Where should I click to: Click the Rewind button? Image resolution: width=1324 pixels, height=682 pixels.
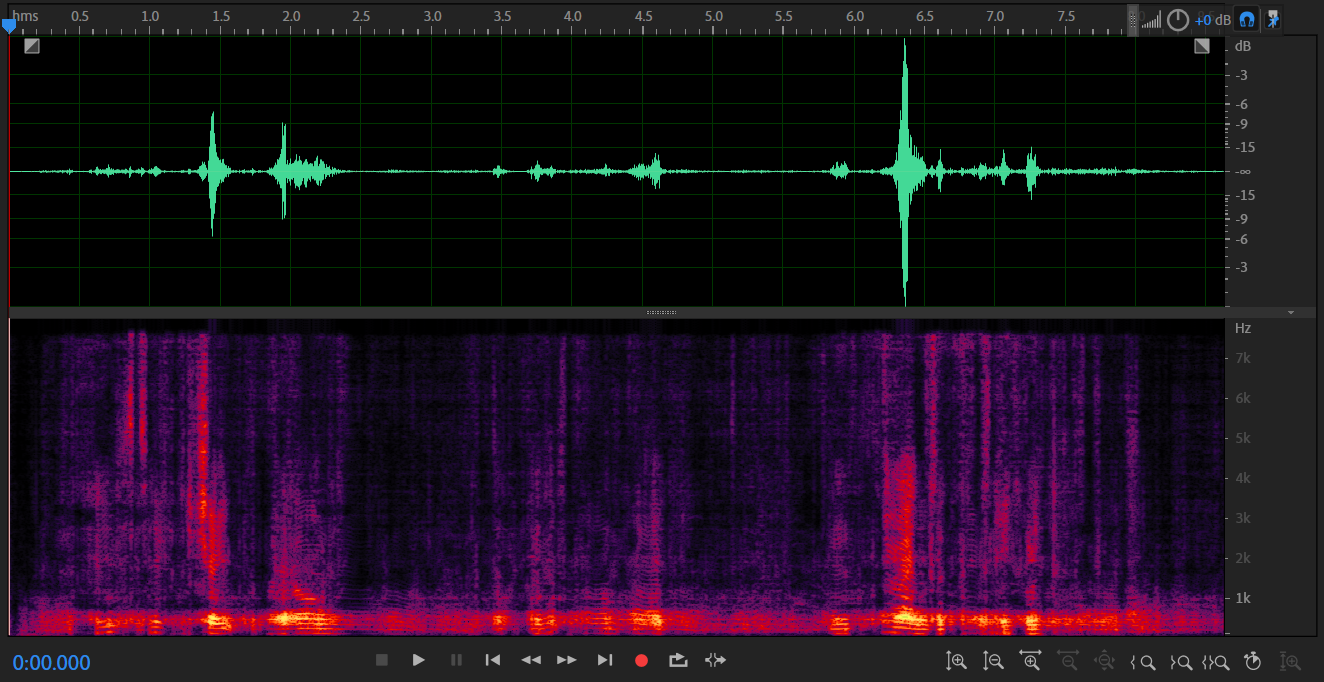tap(531, 660)
